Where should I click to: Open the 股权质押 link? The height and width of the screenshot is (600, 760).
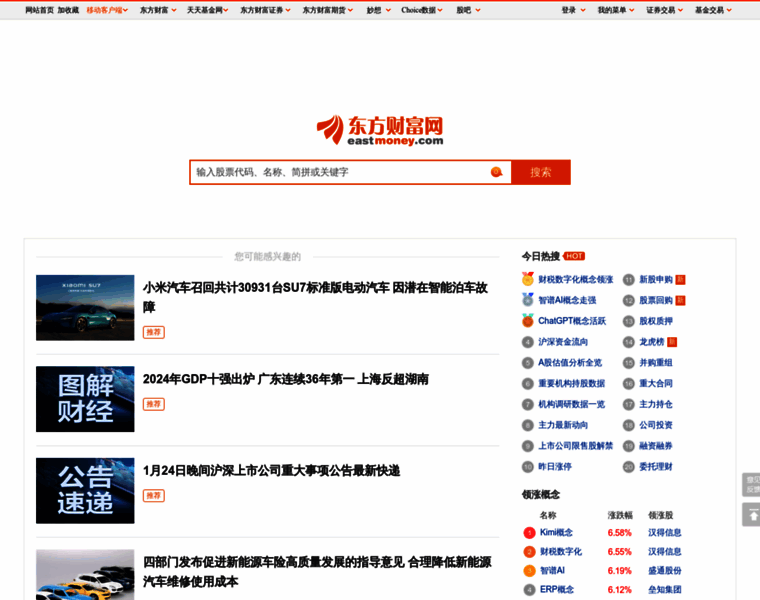pyautogui.click(x=656, y=321)
